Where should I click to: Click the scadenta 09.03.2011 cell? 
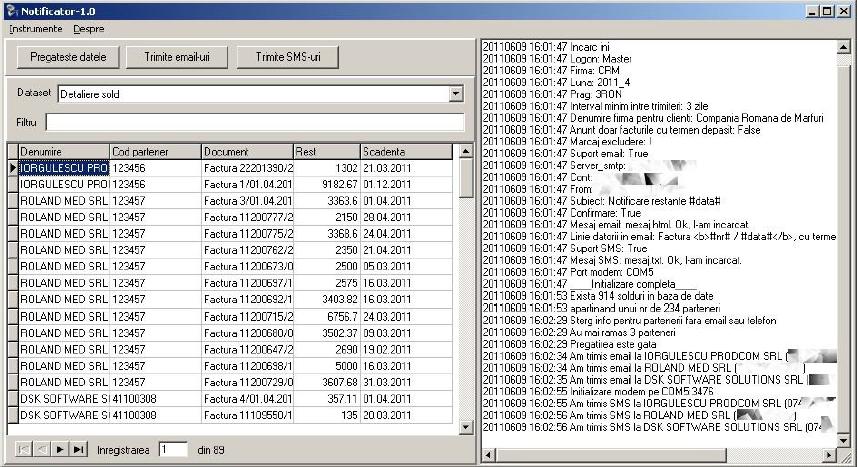406,333
